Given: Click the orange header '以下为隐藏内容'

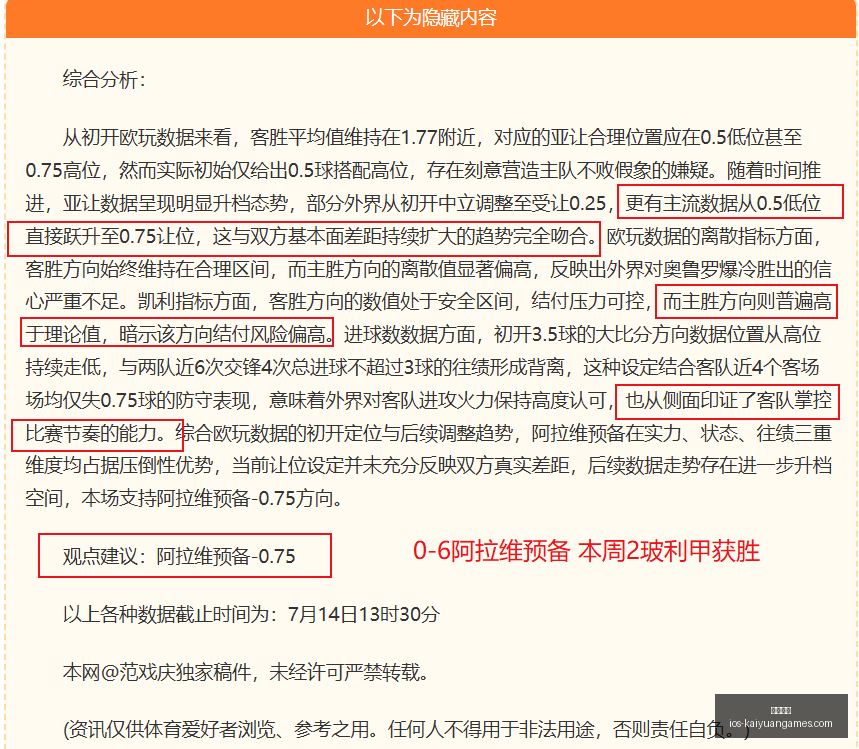Looking at the screenshot, I should [431, 18].
